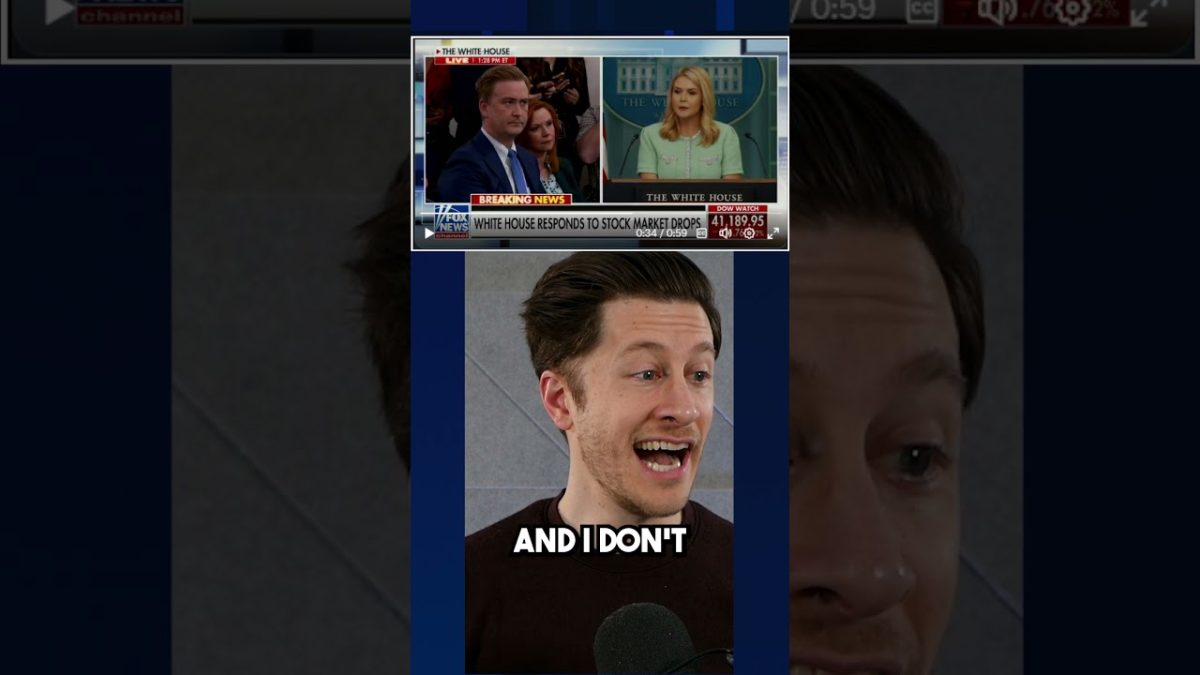Click the microphone at bottom of the video
This screenshot has height=675, width=1200.
(645, 640)
